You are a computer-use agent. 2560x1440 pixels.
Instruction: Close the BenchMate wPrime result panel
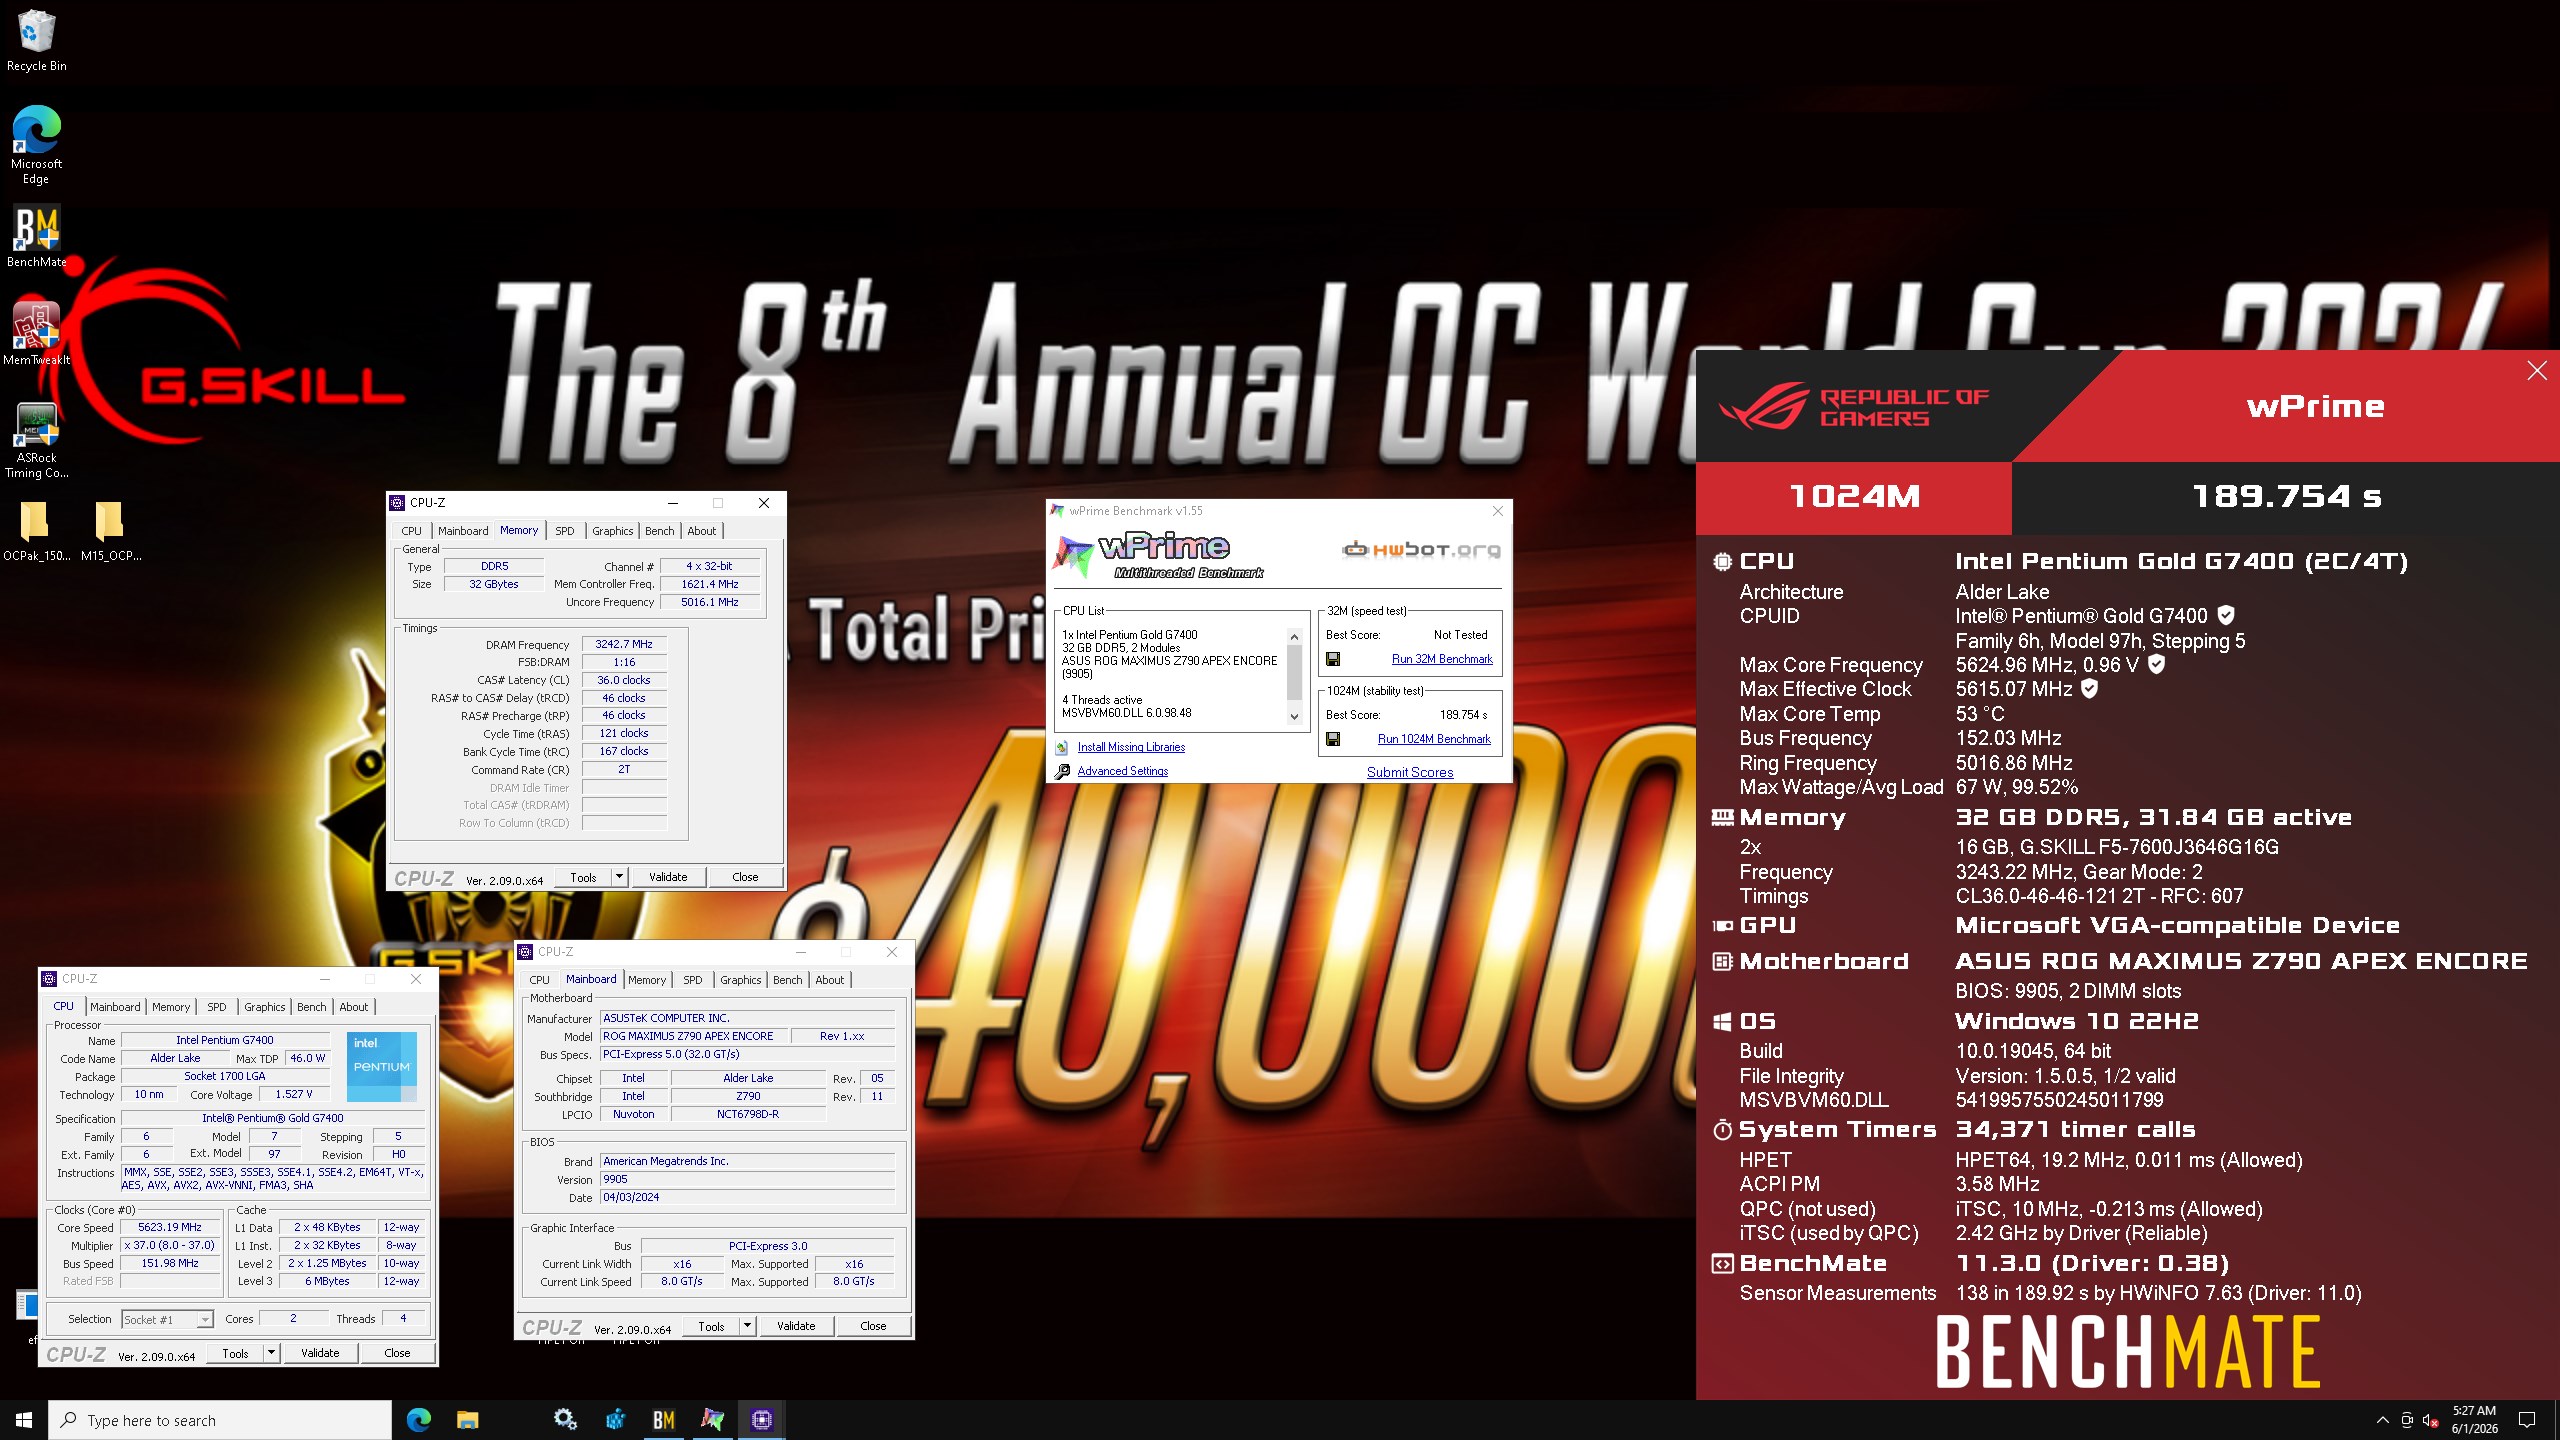(x=2537, y=371)
